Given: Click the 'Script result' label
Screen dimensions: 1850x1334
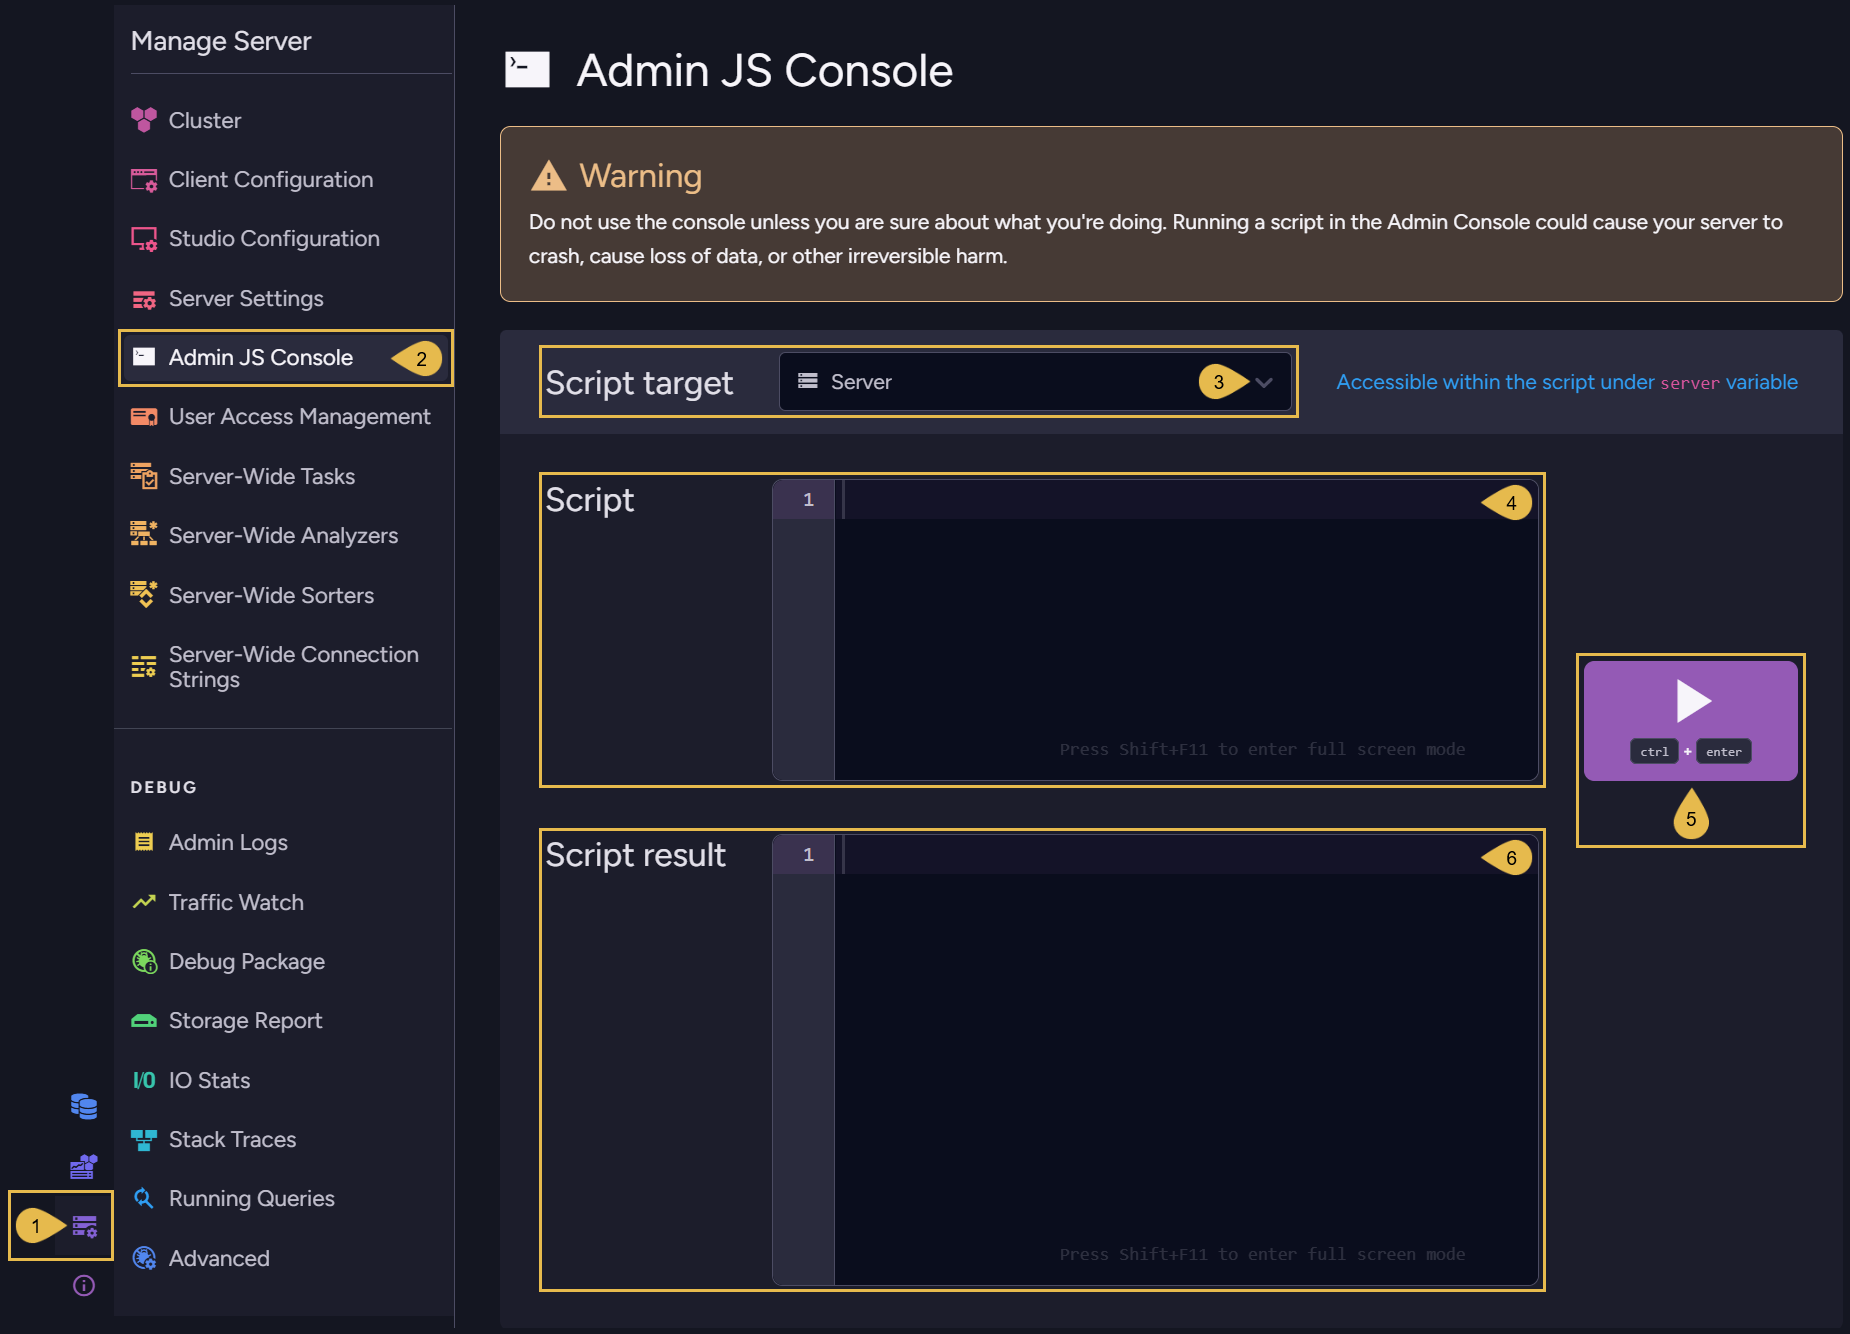Looking at the screenshot, I should [635, 855].
